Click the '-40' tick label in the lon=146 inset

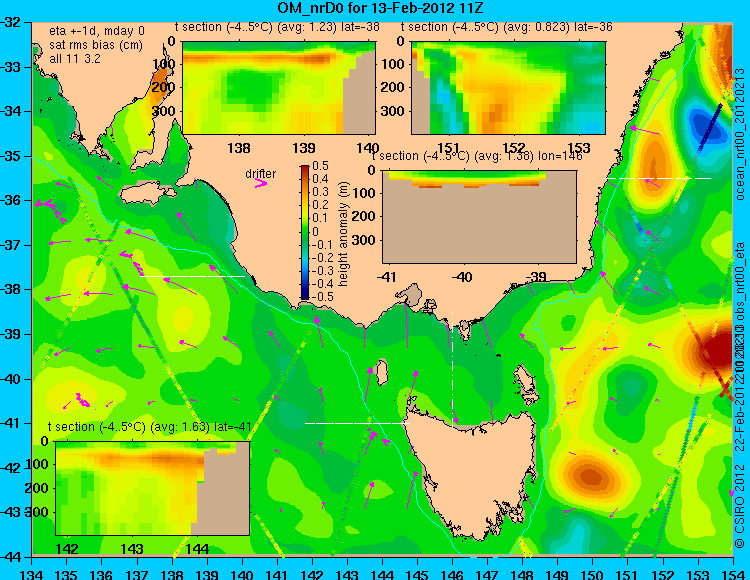tap(461, 276)
